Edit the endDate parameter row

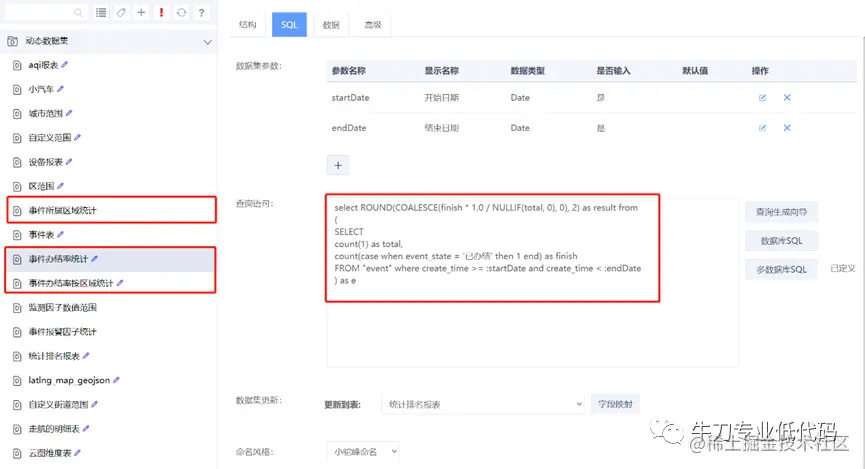tap(762, 128)
